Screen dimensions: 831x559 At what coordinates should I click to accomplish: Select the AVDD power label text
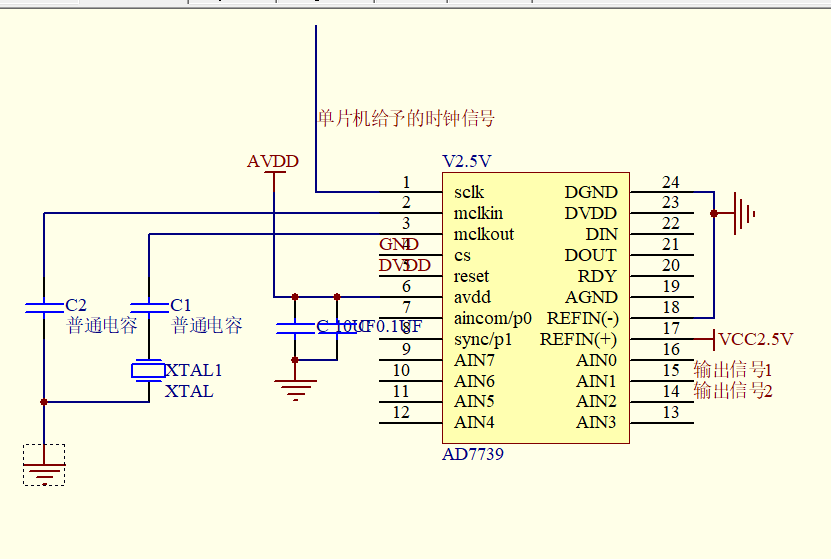[273, 161]
